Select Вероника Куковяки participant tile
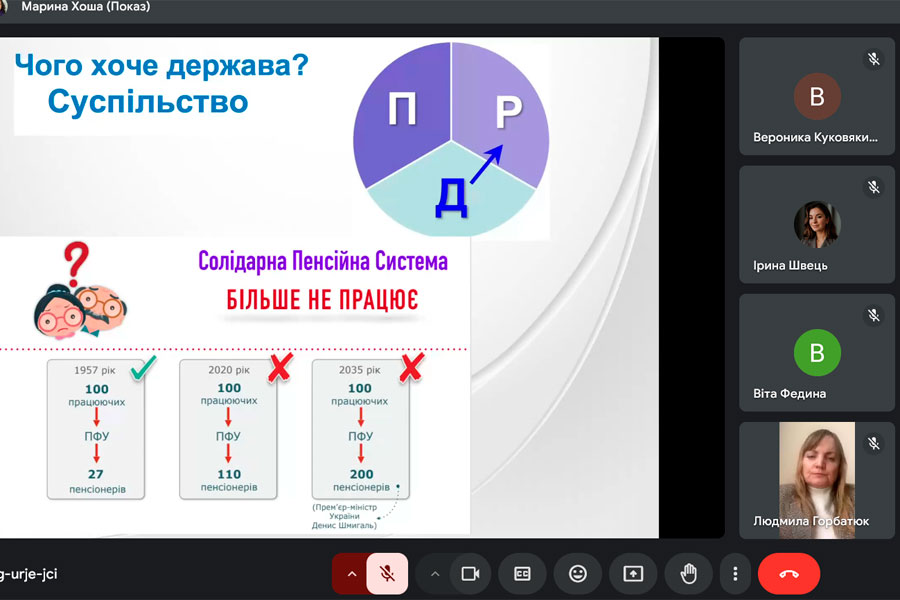The image size is (900, 600). pos(817,96)
